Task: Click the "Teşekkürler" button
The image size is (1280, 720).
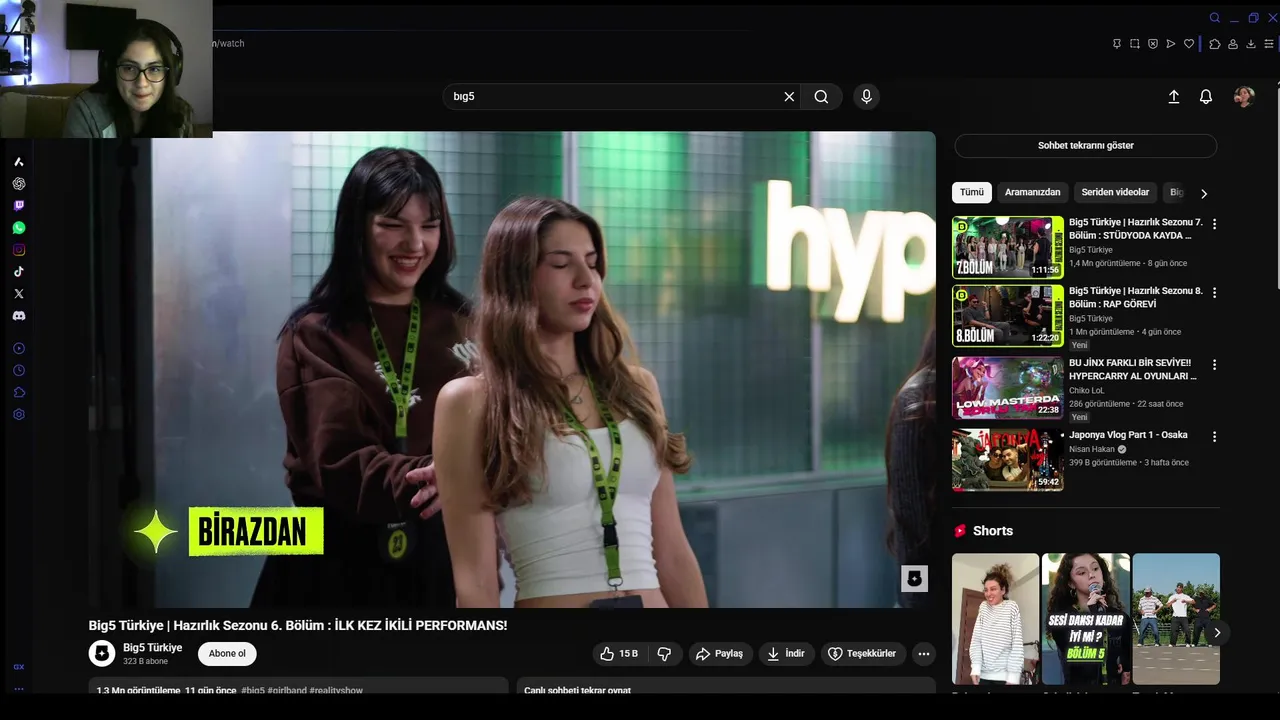Action: coord(862,654)
